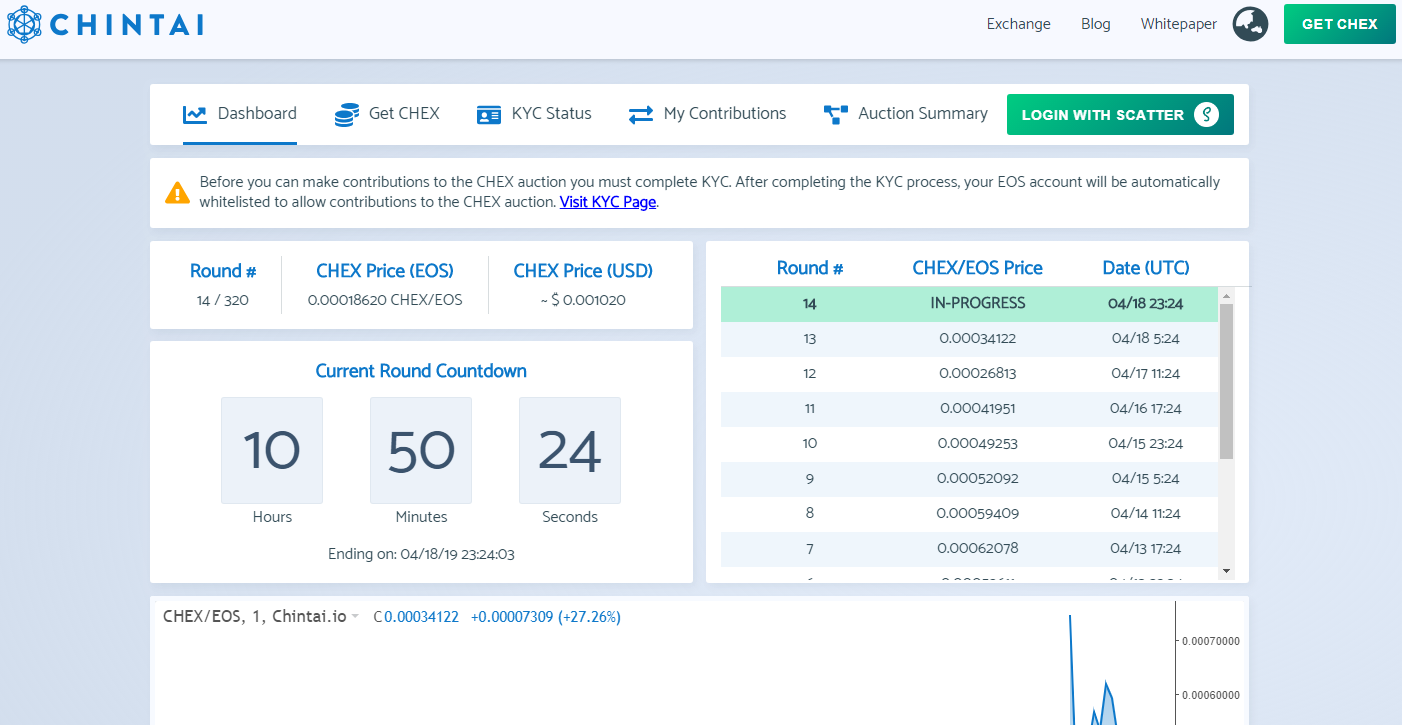The height and width of the screenshot is (725, 1402).
Task: Click the date 04/13 17:24
Action: coord(1146,548)
